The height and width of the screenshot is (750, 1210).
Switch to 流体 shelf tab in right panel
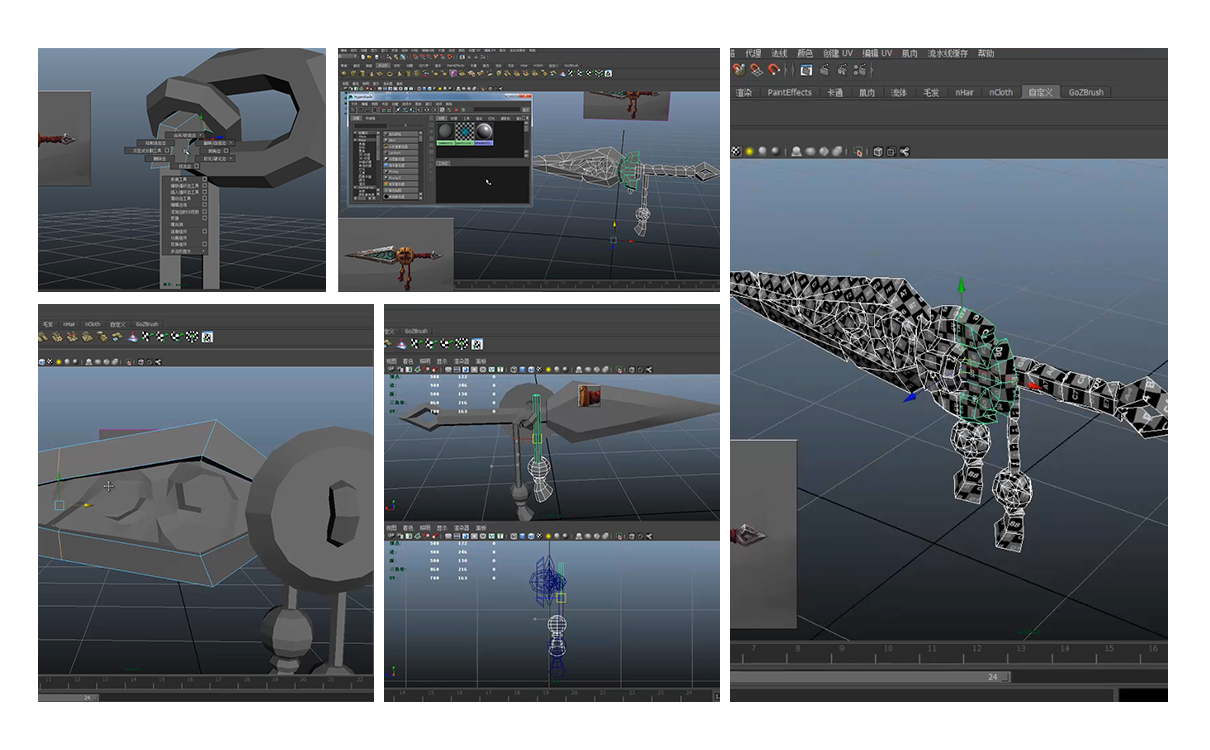coord(899,92)
